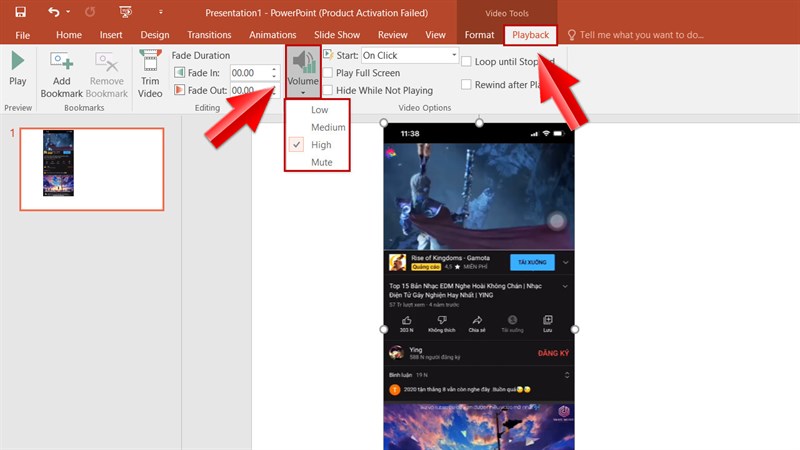Click Add Bookmark icon
This screenshot has height=450, width=800.
[61, 62]
